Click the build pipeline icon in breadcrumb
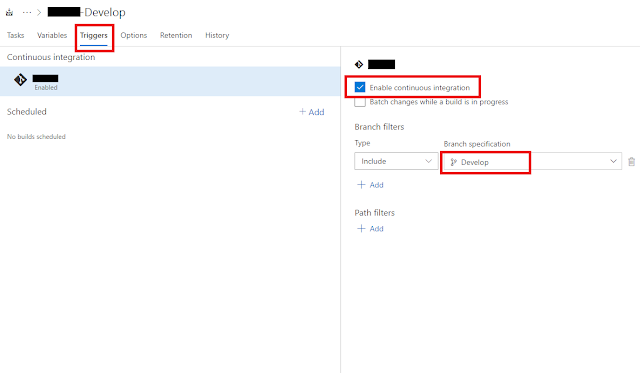Viewport: 640px width, 373px height. click(9, 13)
